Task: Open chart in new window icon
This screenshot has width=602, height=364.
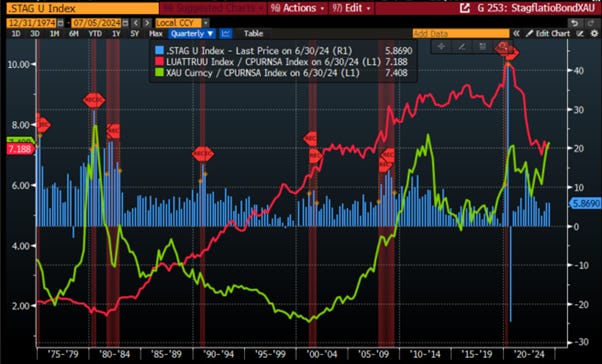Action: coord(465,8)
